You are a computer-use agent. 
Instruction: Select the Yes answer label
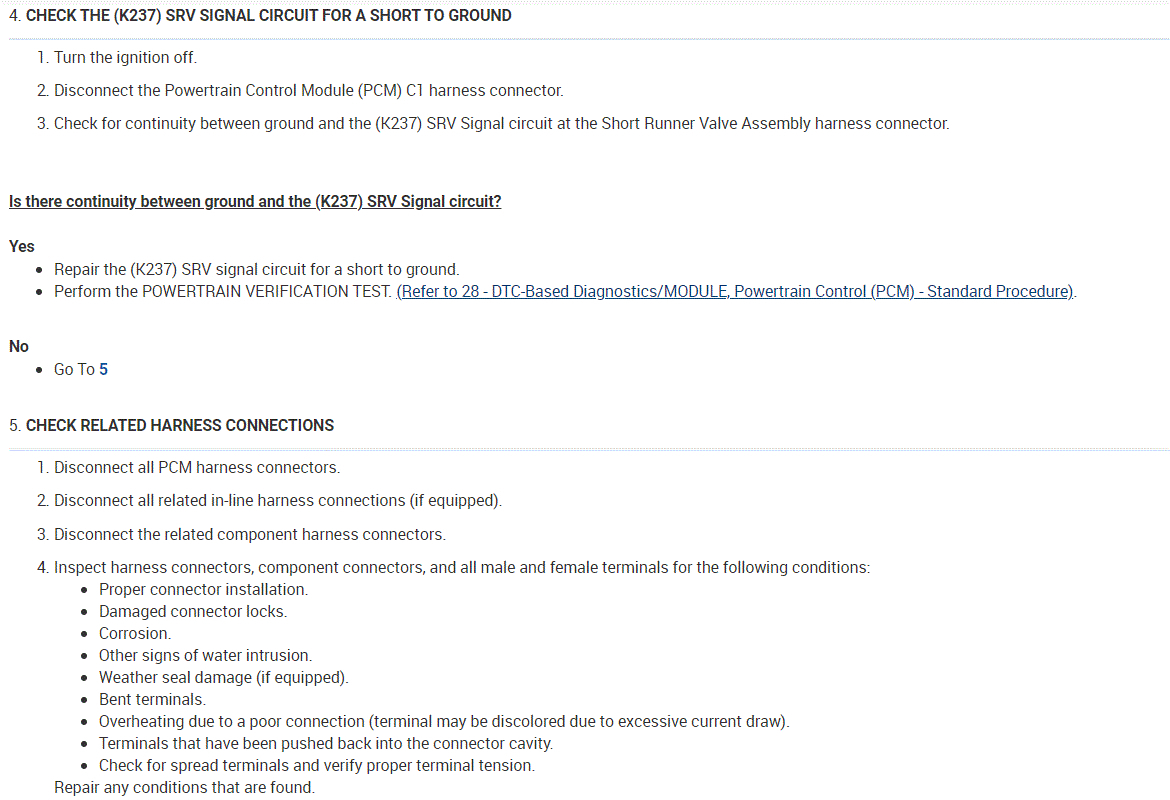click(22, 246)
